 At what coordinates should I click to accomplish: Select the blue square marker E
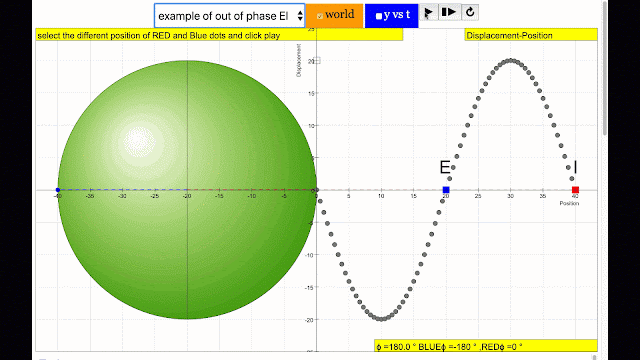tap(446, 190)
